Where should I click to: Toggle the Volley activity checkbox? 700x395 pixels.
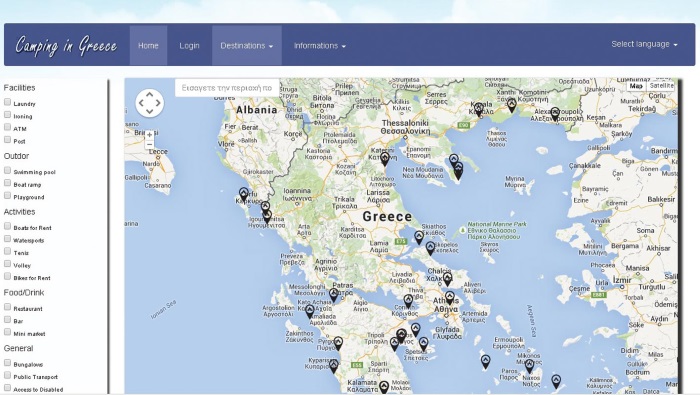click(7, 264)
